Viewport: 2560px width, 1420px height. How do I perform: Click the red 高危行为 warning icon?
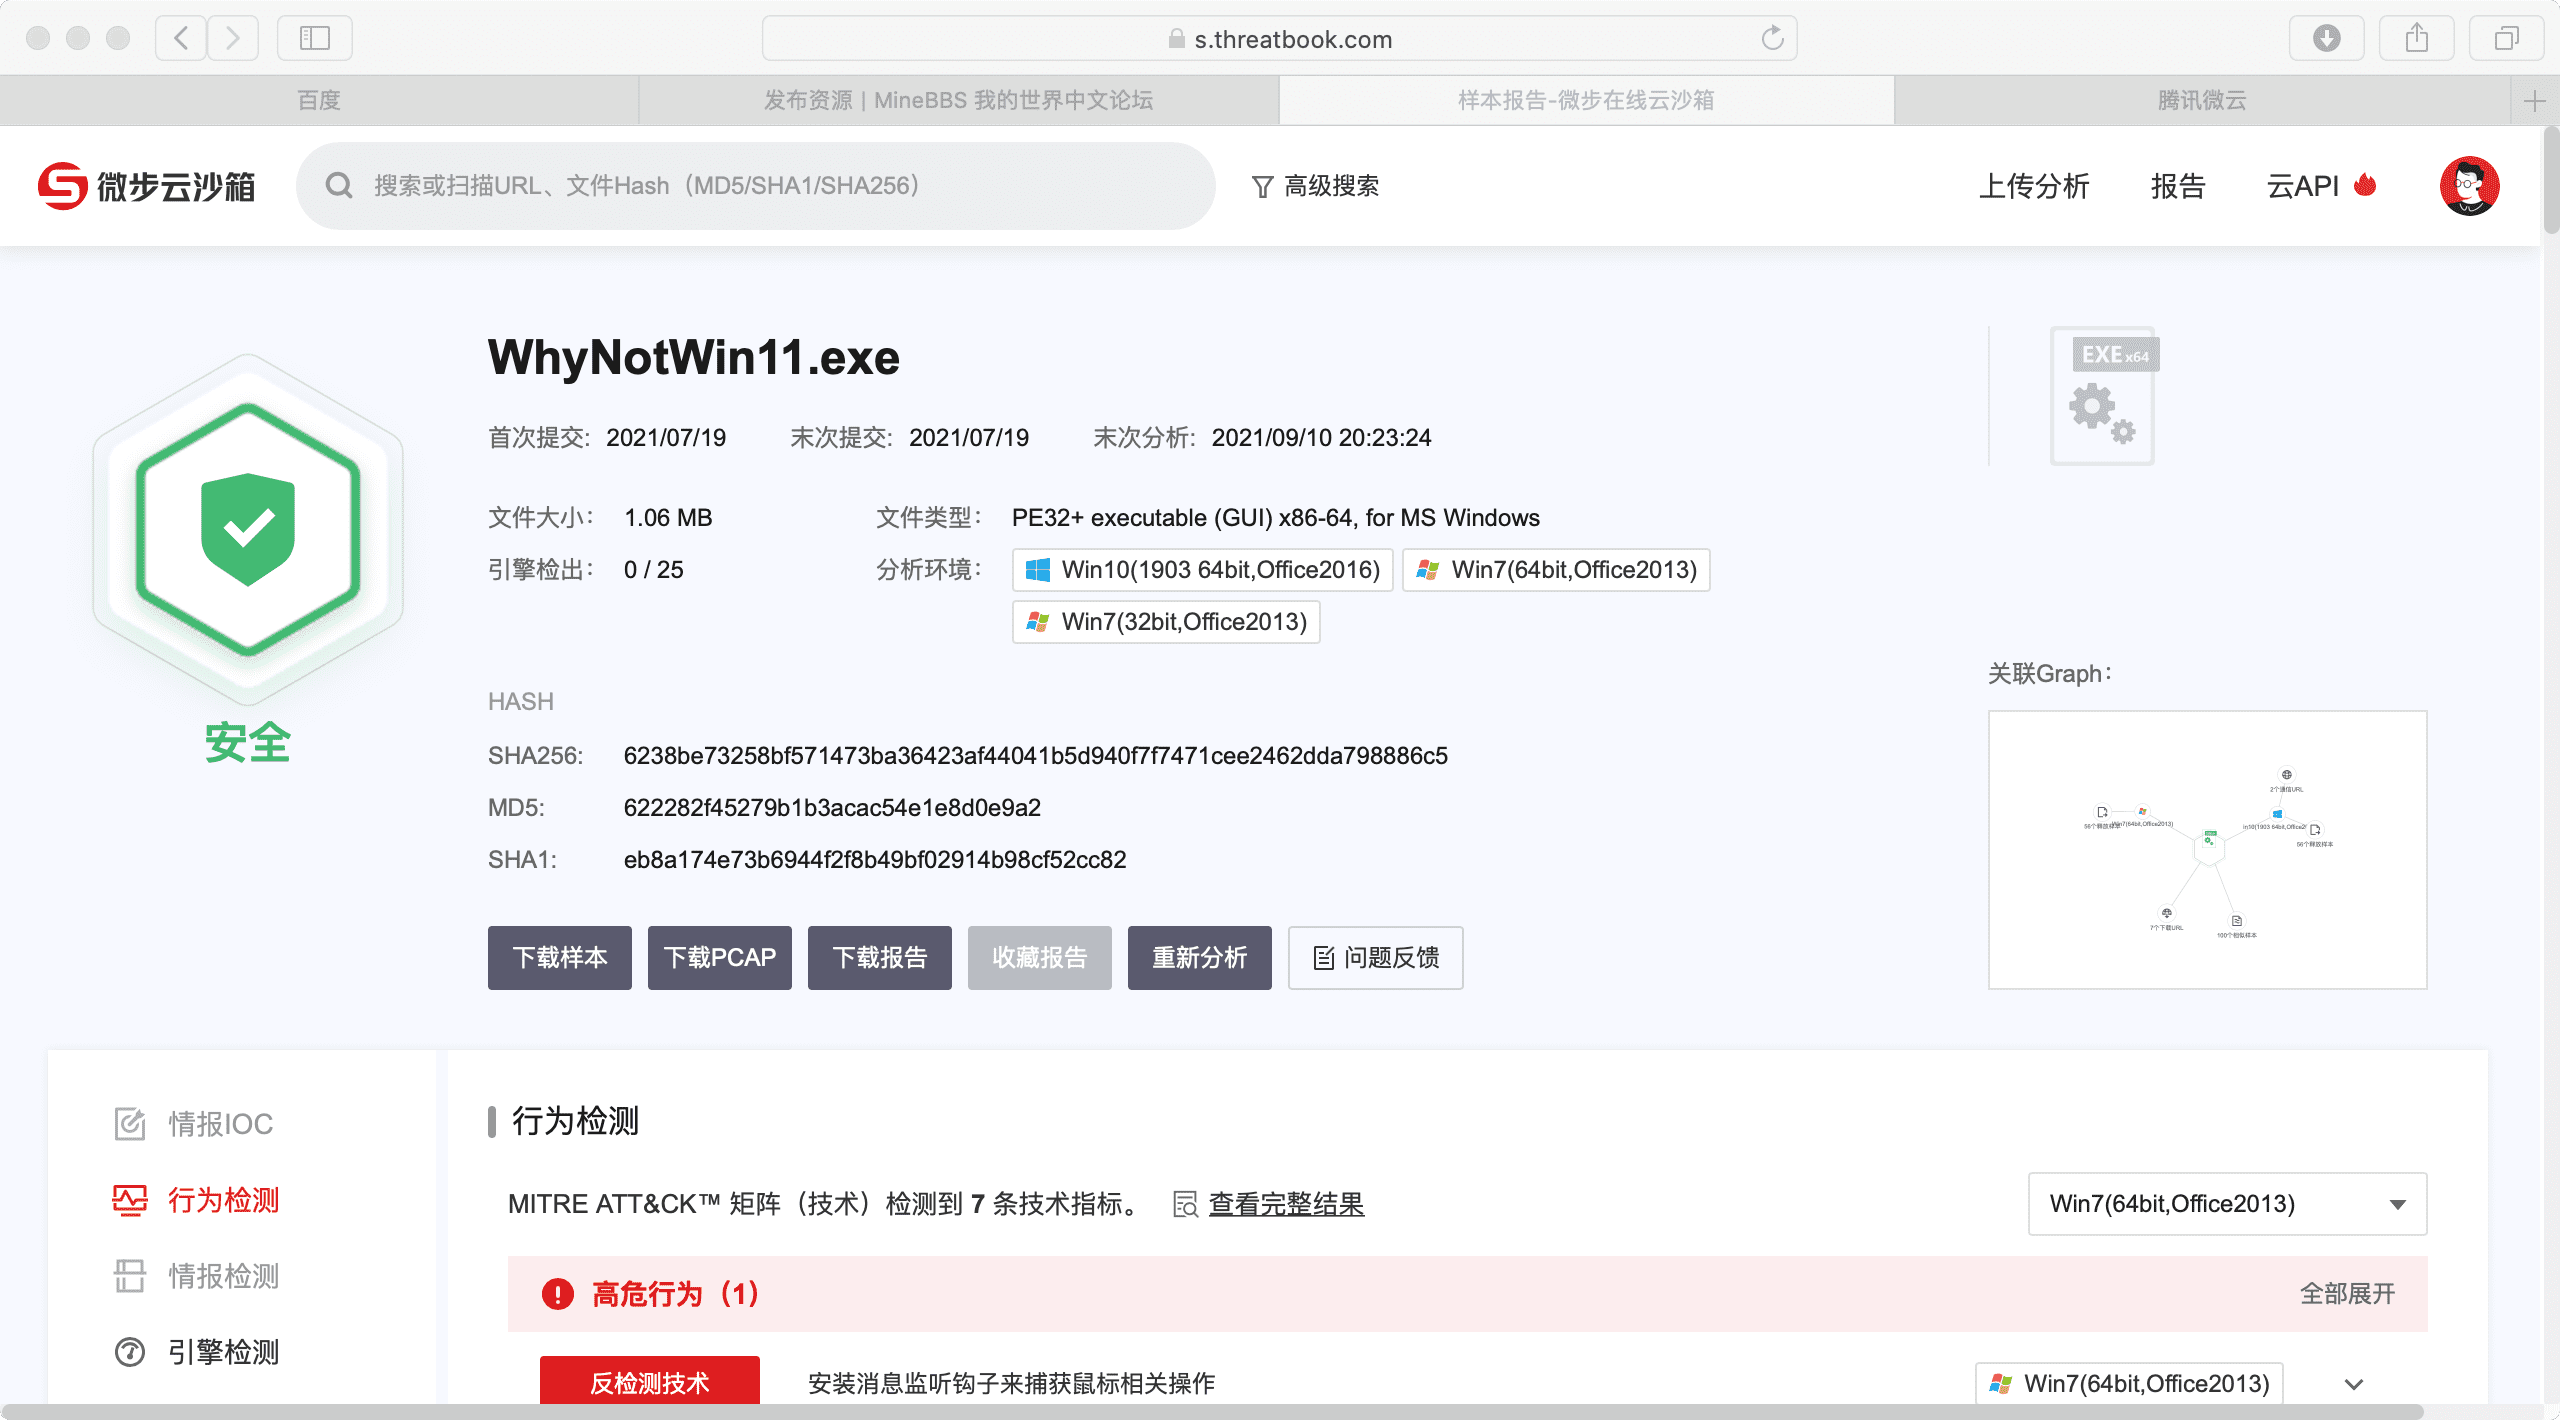click(x=557, y=1294)
